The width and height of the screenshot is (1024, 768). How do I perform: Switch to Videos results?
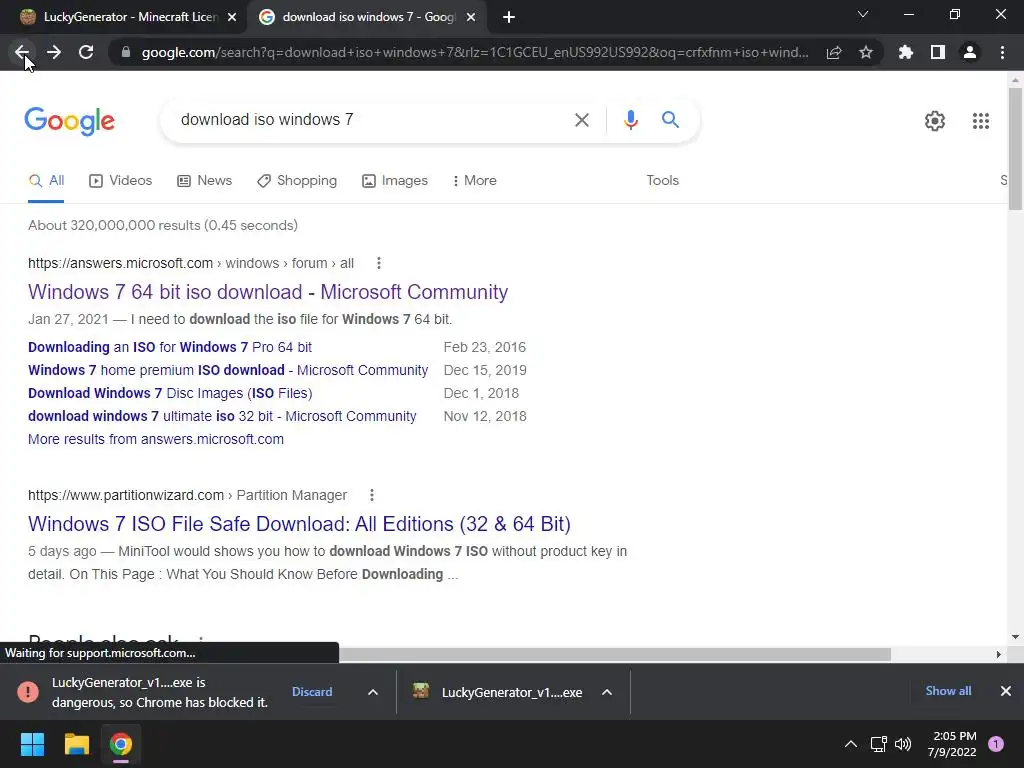pos(120,181)
